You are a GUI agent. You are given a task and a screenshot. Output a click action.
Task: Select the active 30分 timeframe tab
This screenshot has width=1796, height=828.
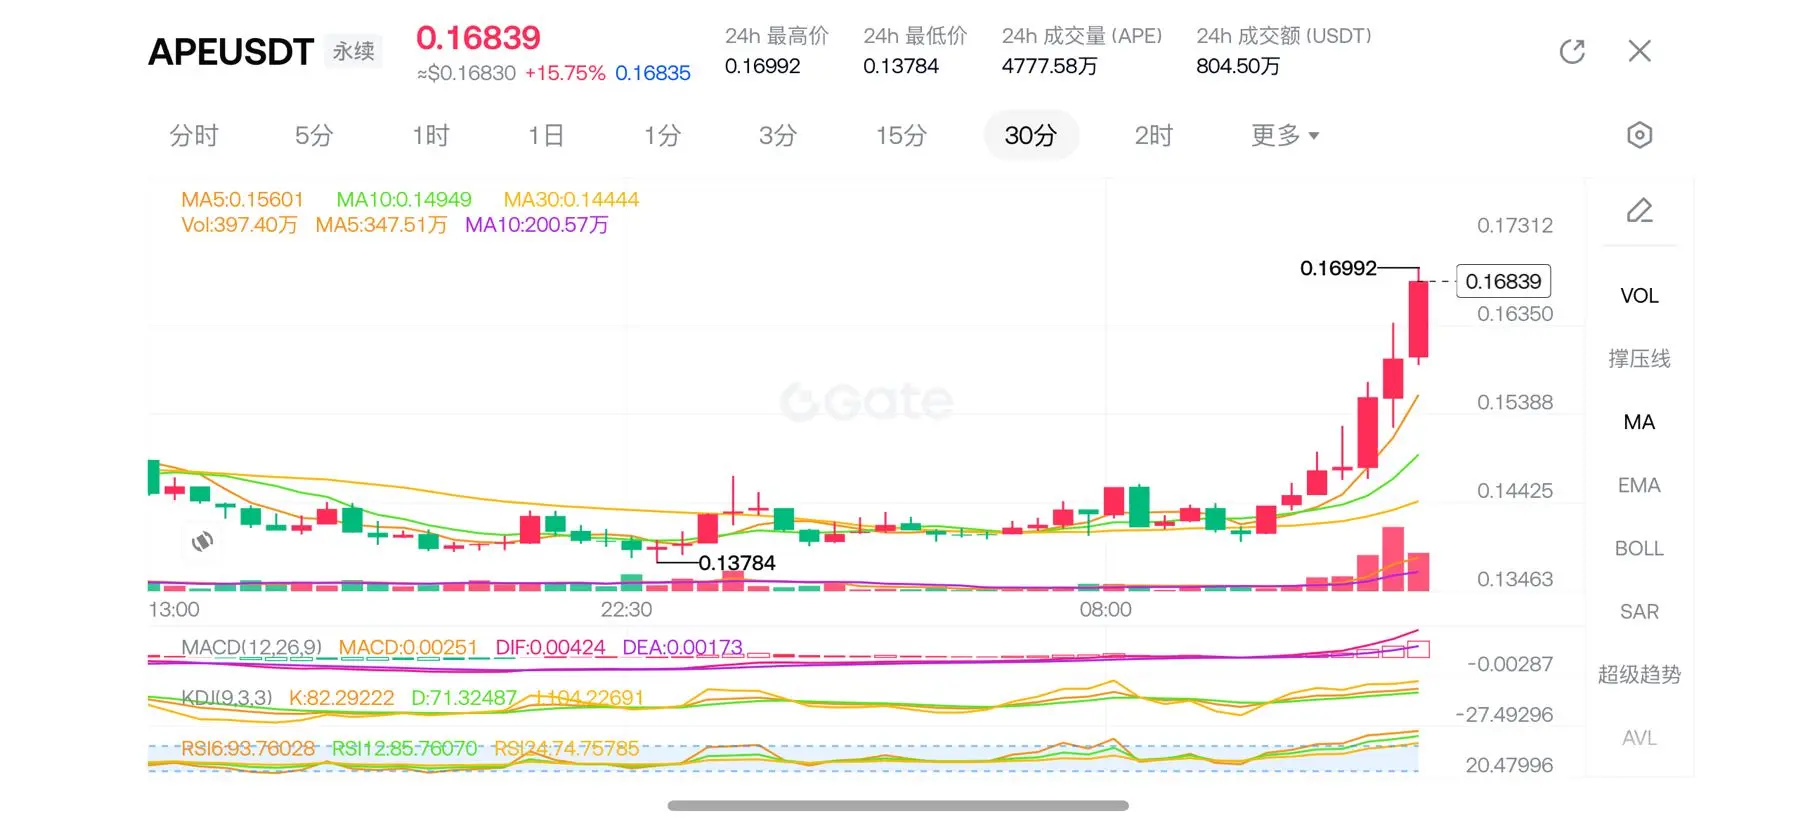1031,135
